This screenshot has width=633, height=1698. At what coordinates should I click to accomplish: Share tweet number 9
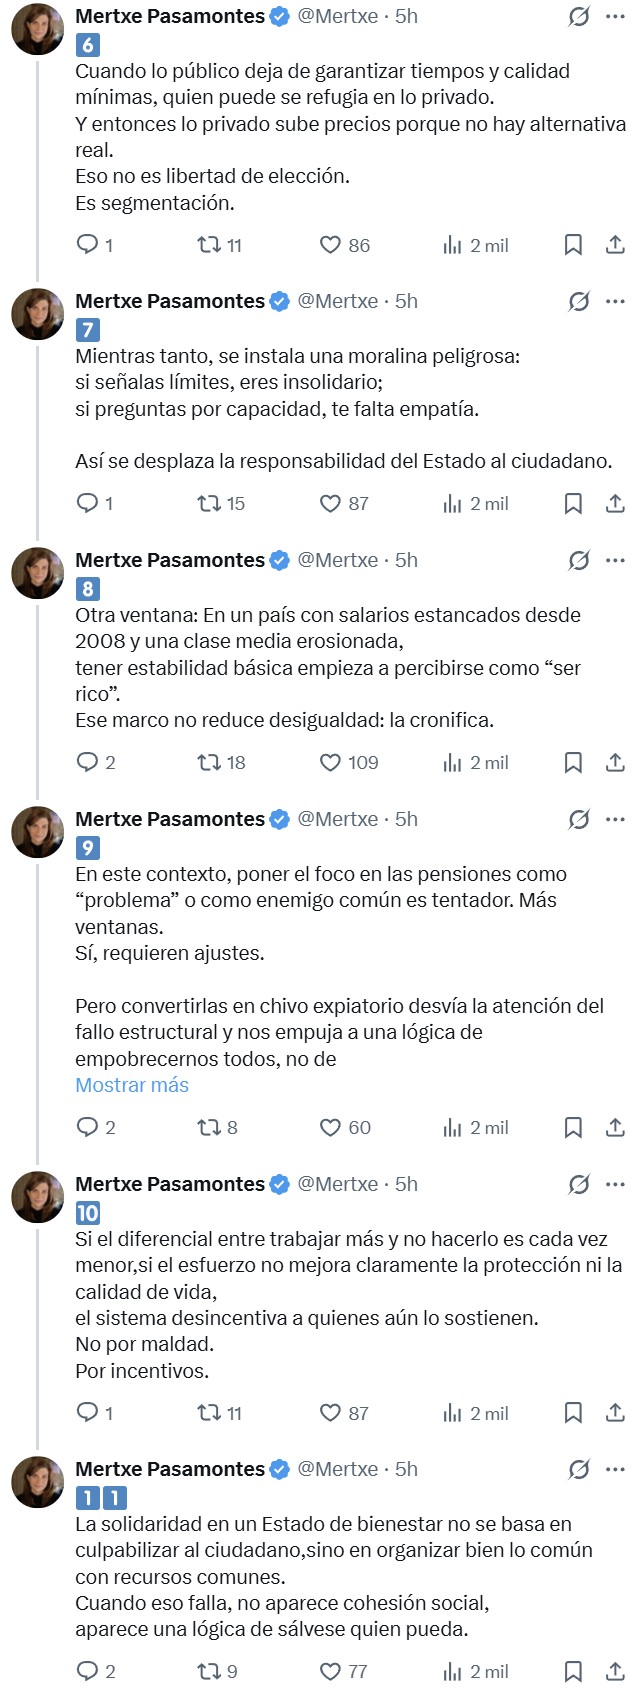615,1127
